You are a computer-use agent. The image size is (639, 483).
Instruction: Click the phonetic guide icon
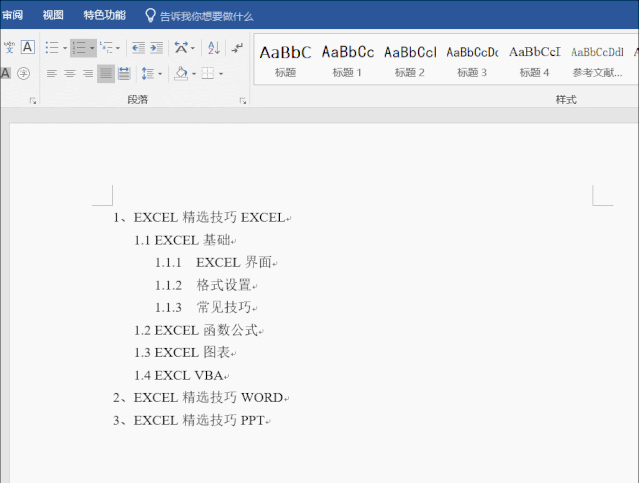pyautogui.click(x=9, y=47)
